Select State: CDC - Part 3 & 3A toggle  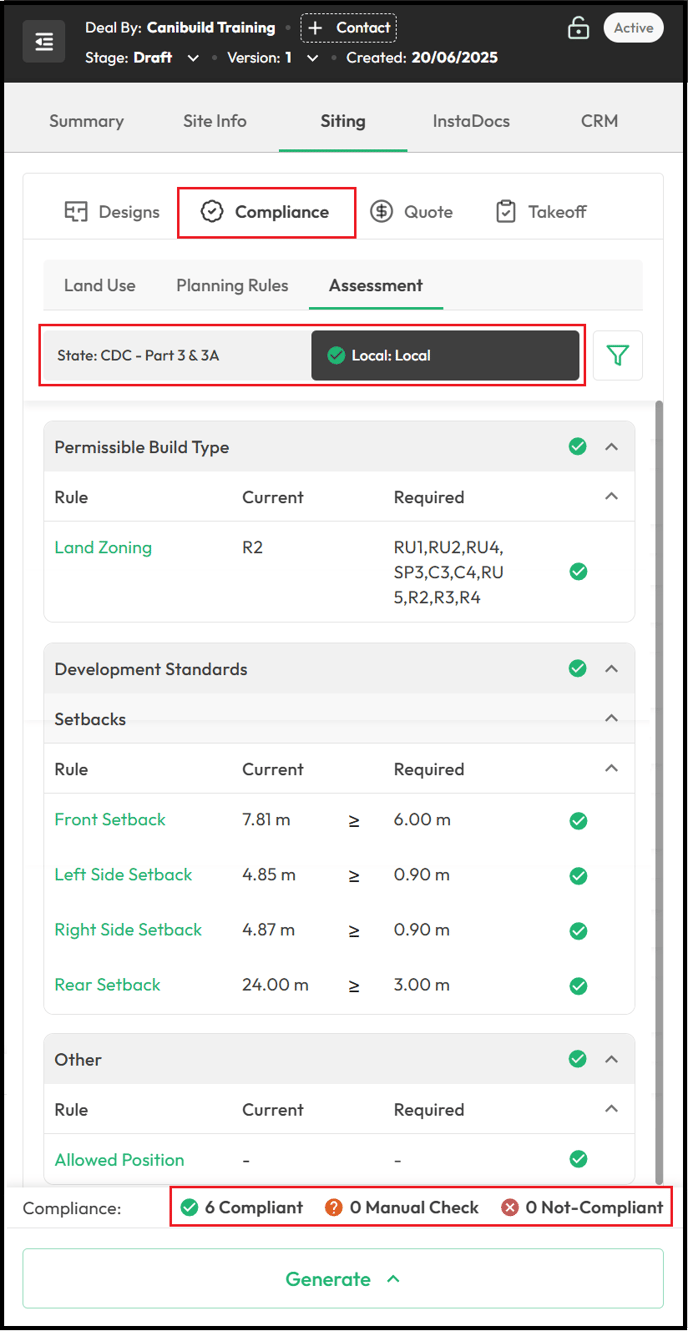[x=176, y=355]
